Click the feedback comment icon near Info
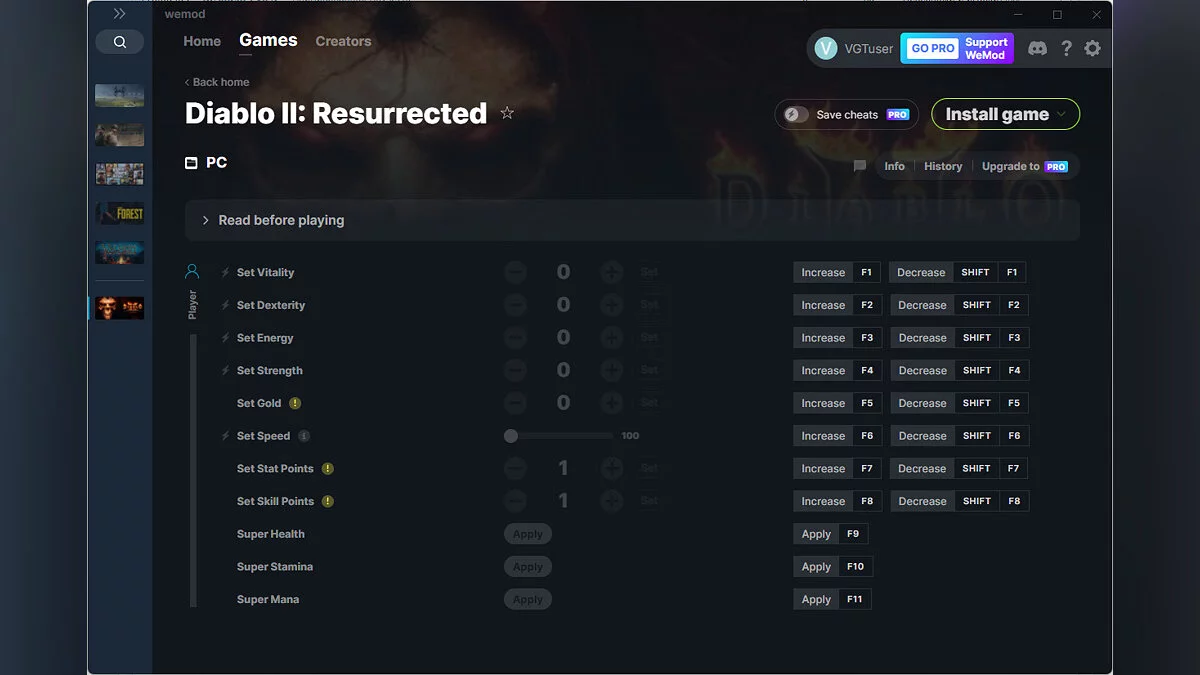 click(859, 166)
